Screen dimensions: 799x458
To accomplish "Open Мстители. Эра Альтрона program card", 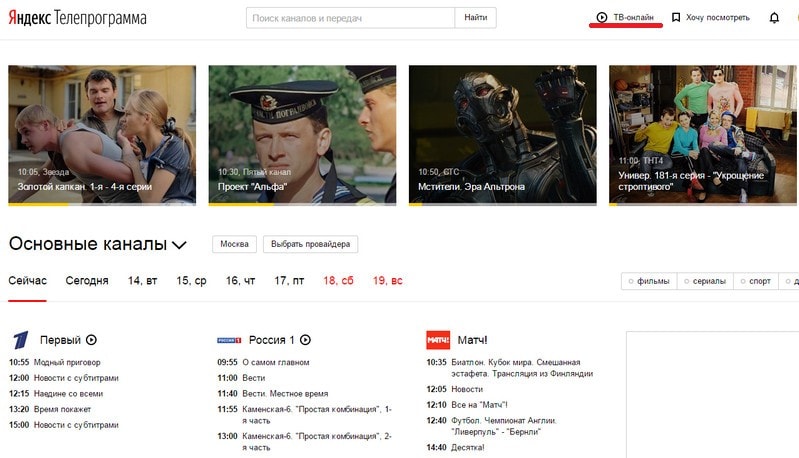I will 502,136.
